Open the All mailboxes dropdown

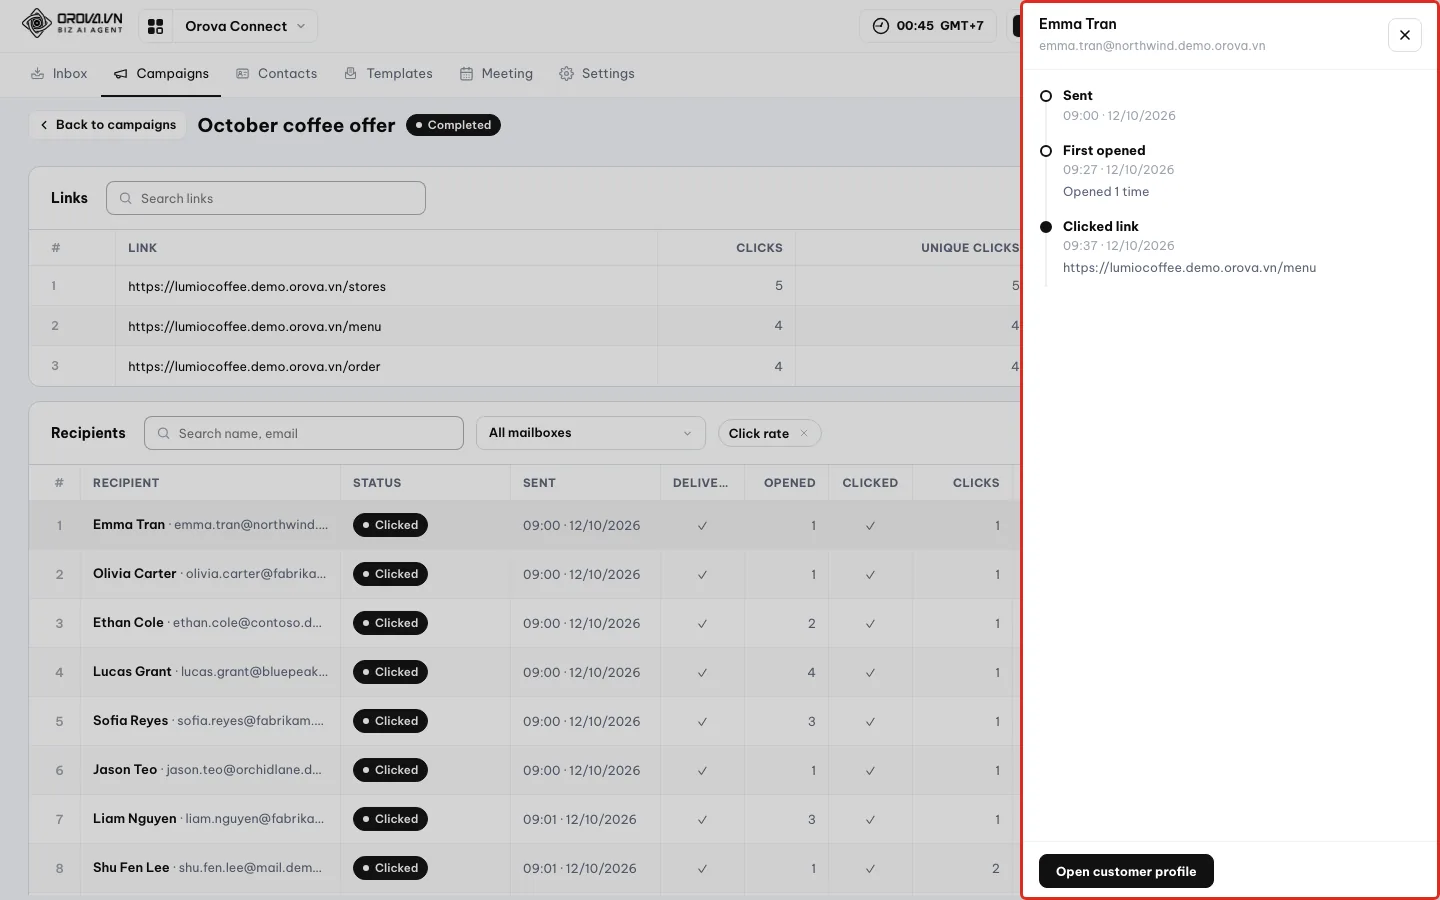point(591,433)
